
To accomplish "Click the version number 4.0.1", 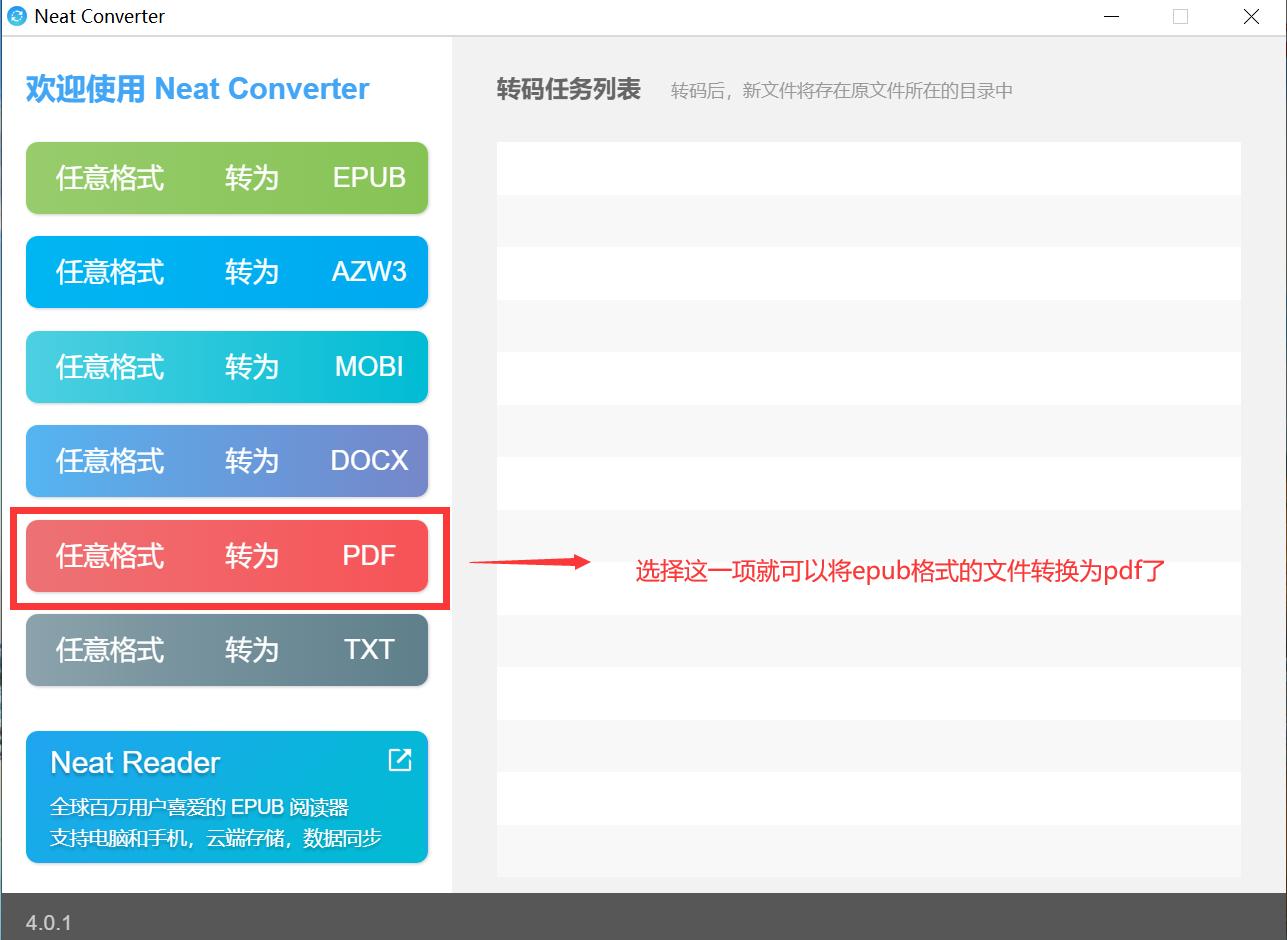I will point(47,922).
